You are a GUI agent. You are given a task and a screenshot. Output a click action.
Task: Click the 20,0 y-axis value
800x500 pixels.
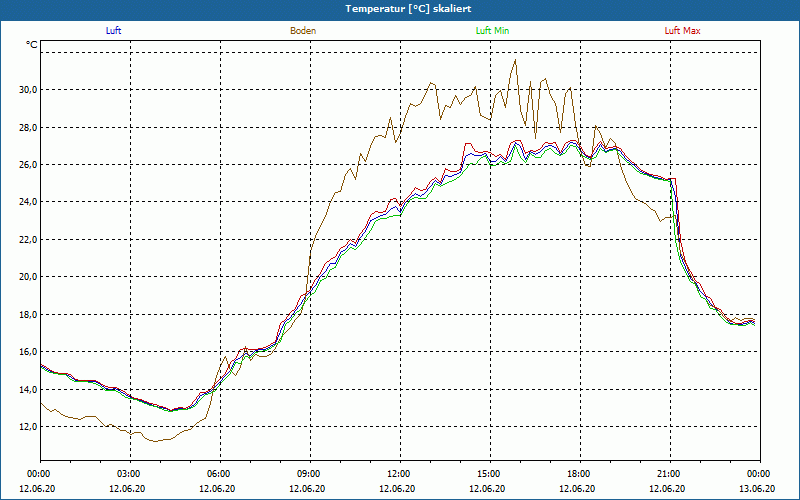coord(29,277)
